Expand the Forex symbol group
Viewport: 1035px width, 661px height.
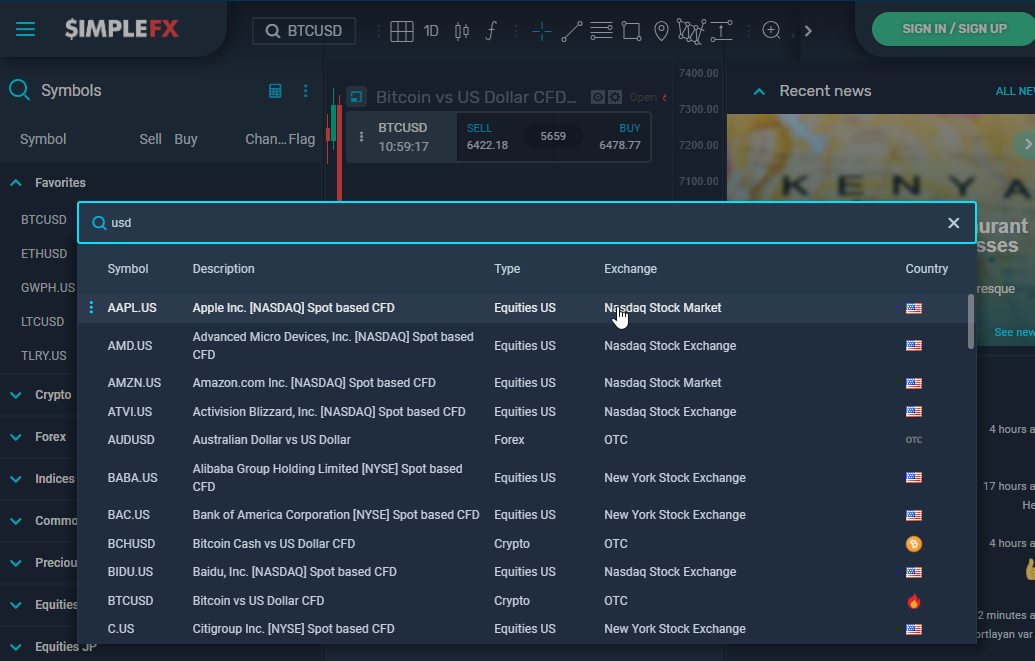(16, 437)
